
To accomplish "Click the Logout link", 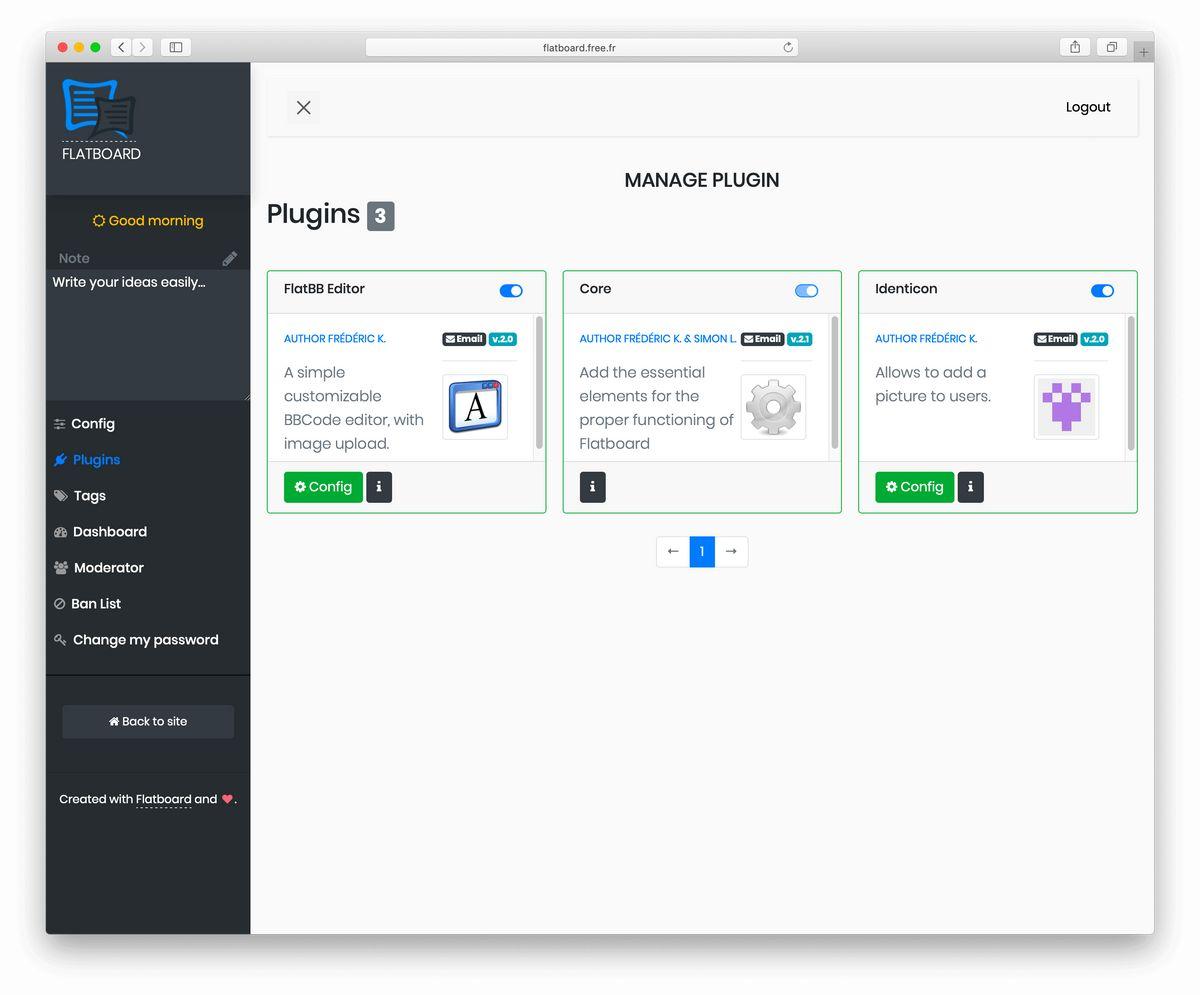I will [x=1088, y=108].
